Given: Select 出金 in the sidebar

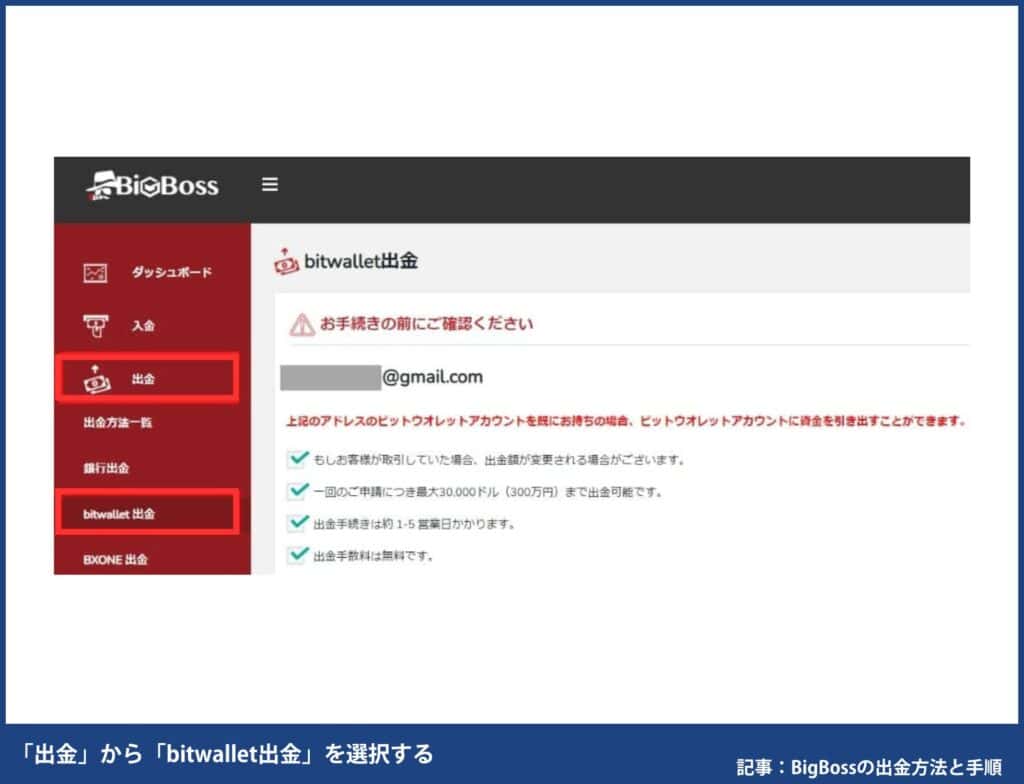Looking at the screenshot, I should pyautogui.click(x=148, y=378).
